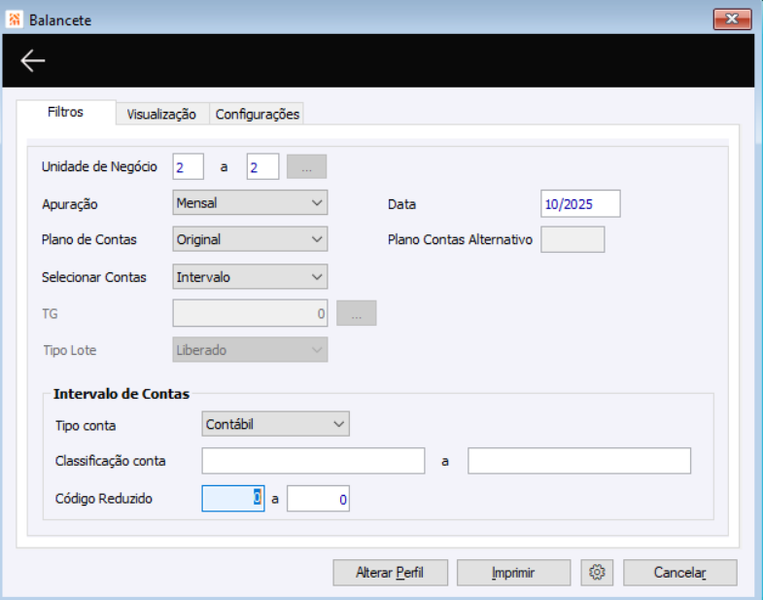763x600 pixels.
Task: Switch to the Filtros tab
Action: (x=66, y=112)
